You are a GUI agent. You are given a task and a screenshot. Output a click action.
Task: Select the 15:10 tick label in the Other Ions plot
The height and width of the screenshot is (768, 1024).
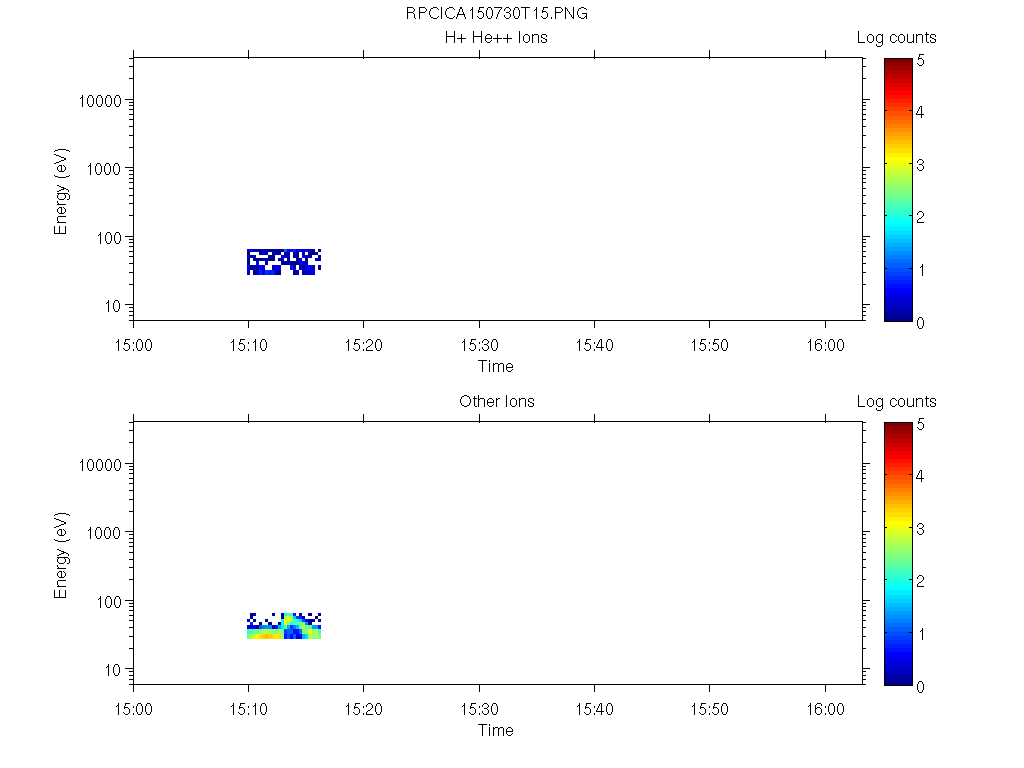pos(248,709)
